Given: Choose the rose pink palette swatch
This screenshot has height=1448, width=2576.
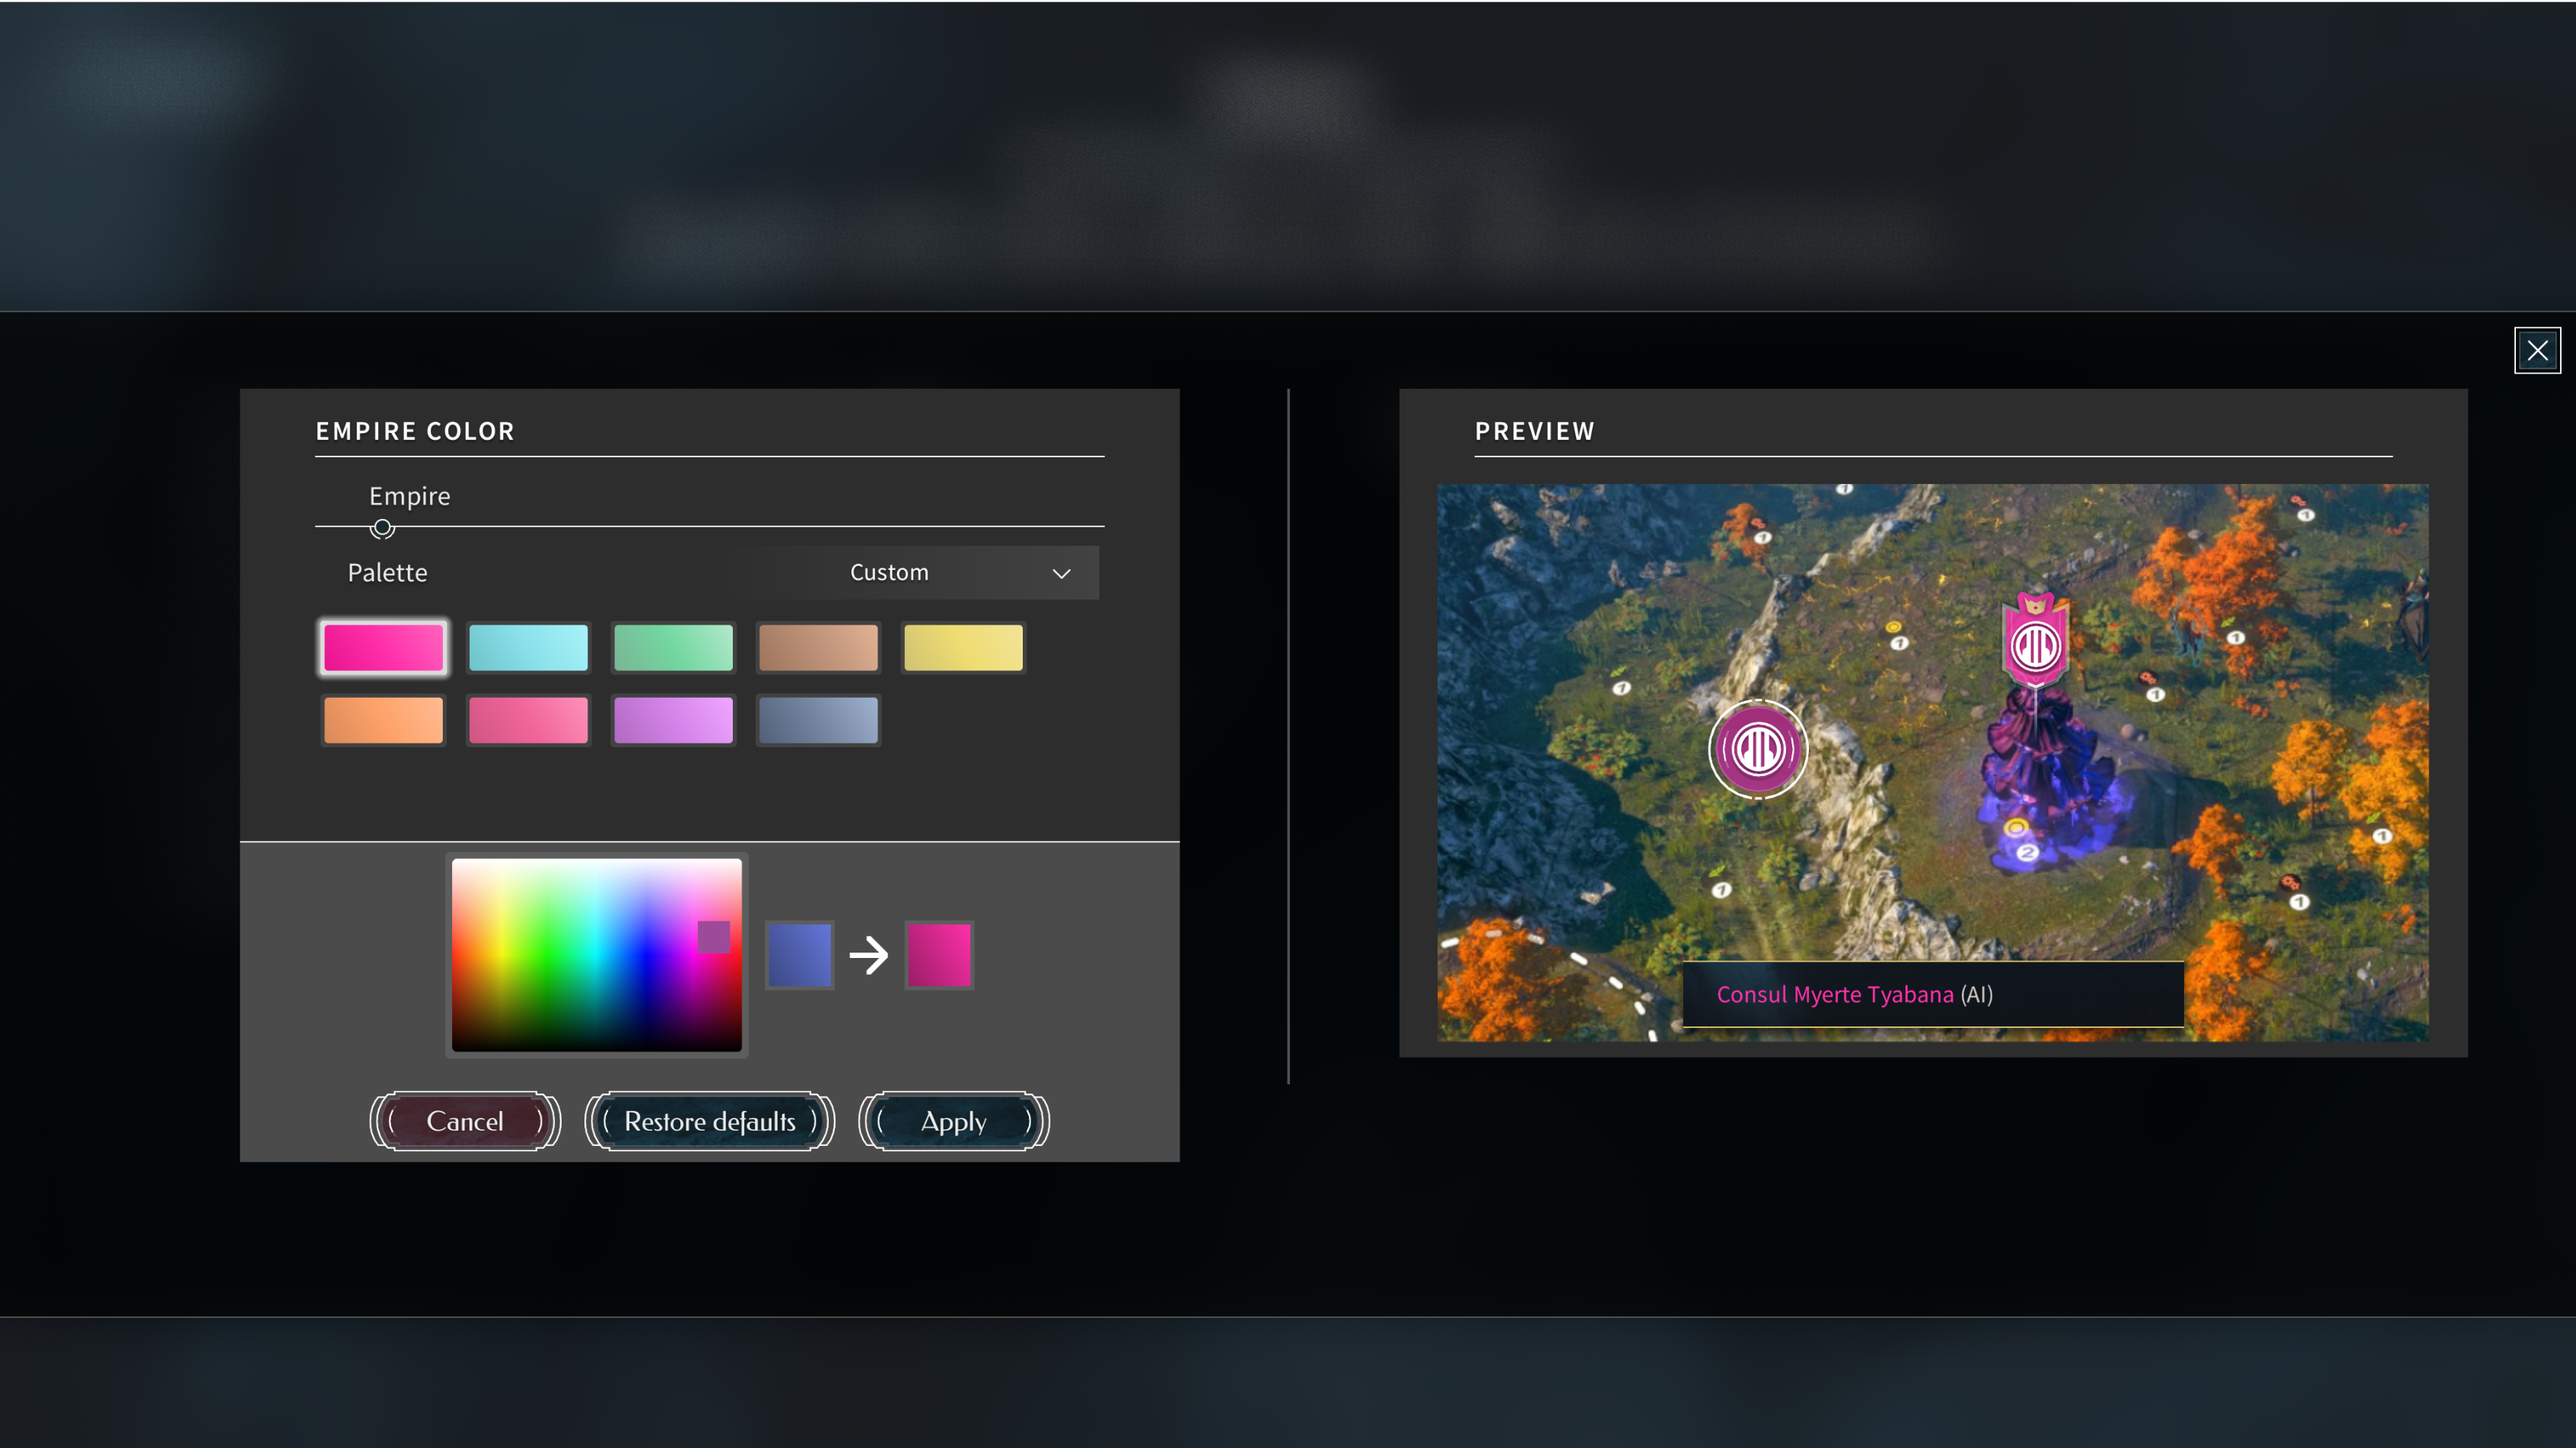Looking at the screenshot, I should pos(528,720).
